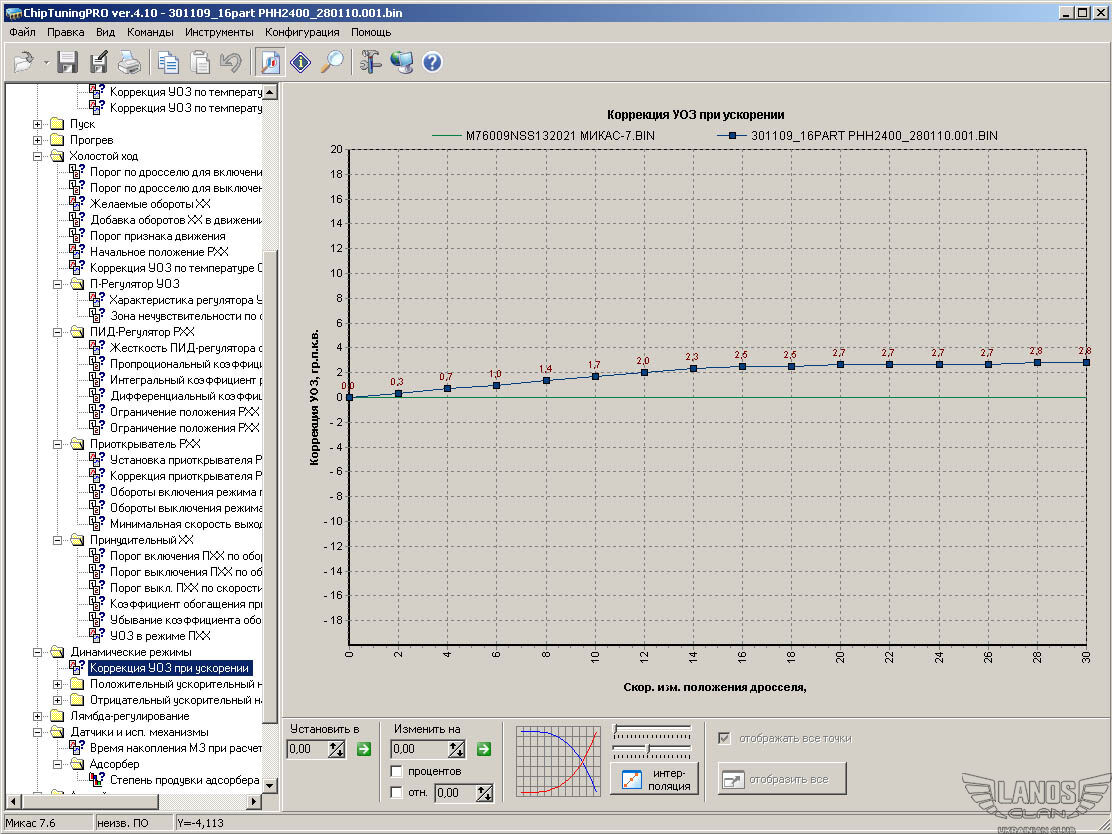This screenshot has width=1112, height=834.
Task: Click the graph data point labeled 2,0
Action: [x=644, y=372]
